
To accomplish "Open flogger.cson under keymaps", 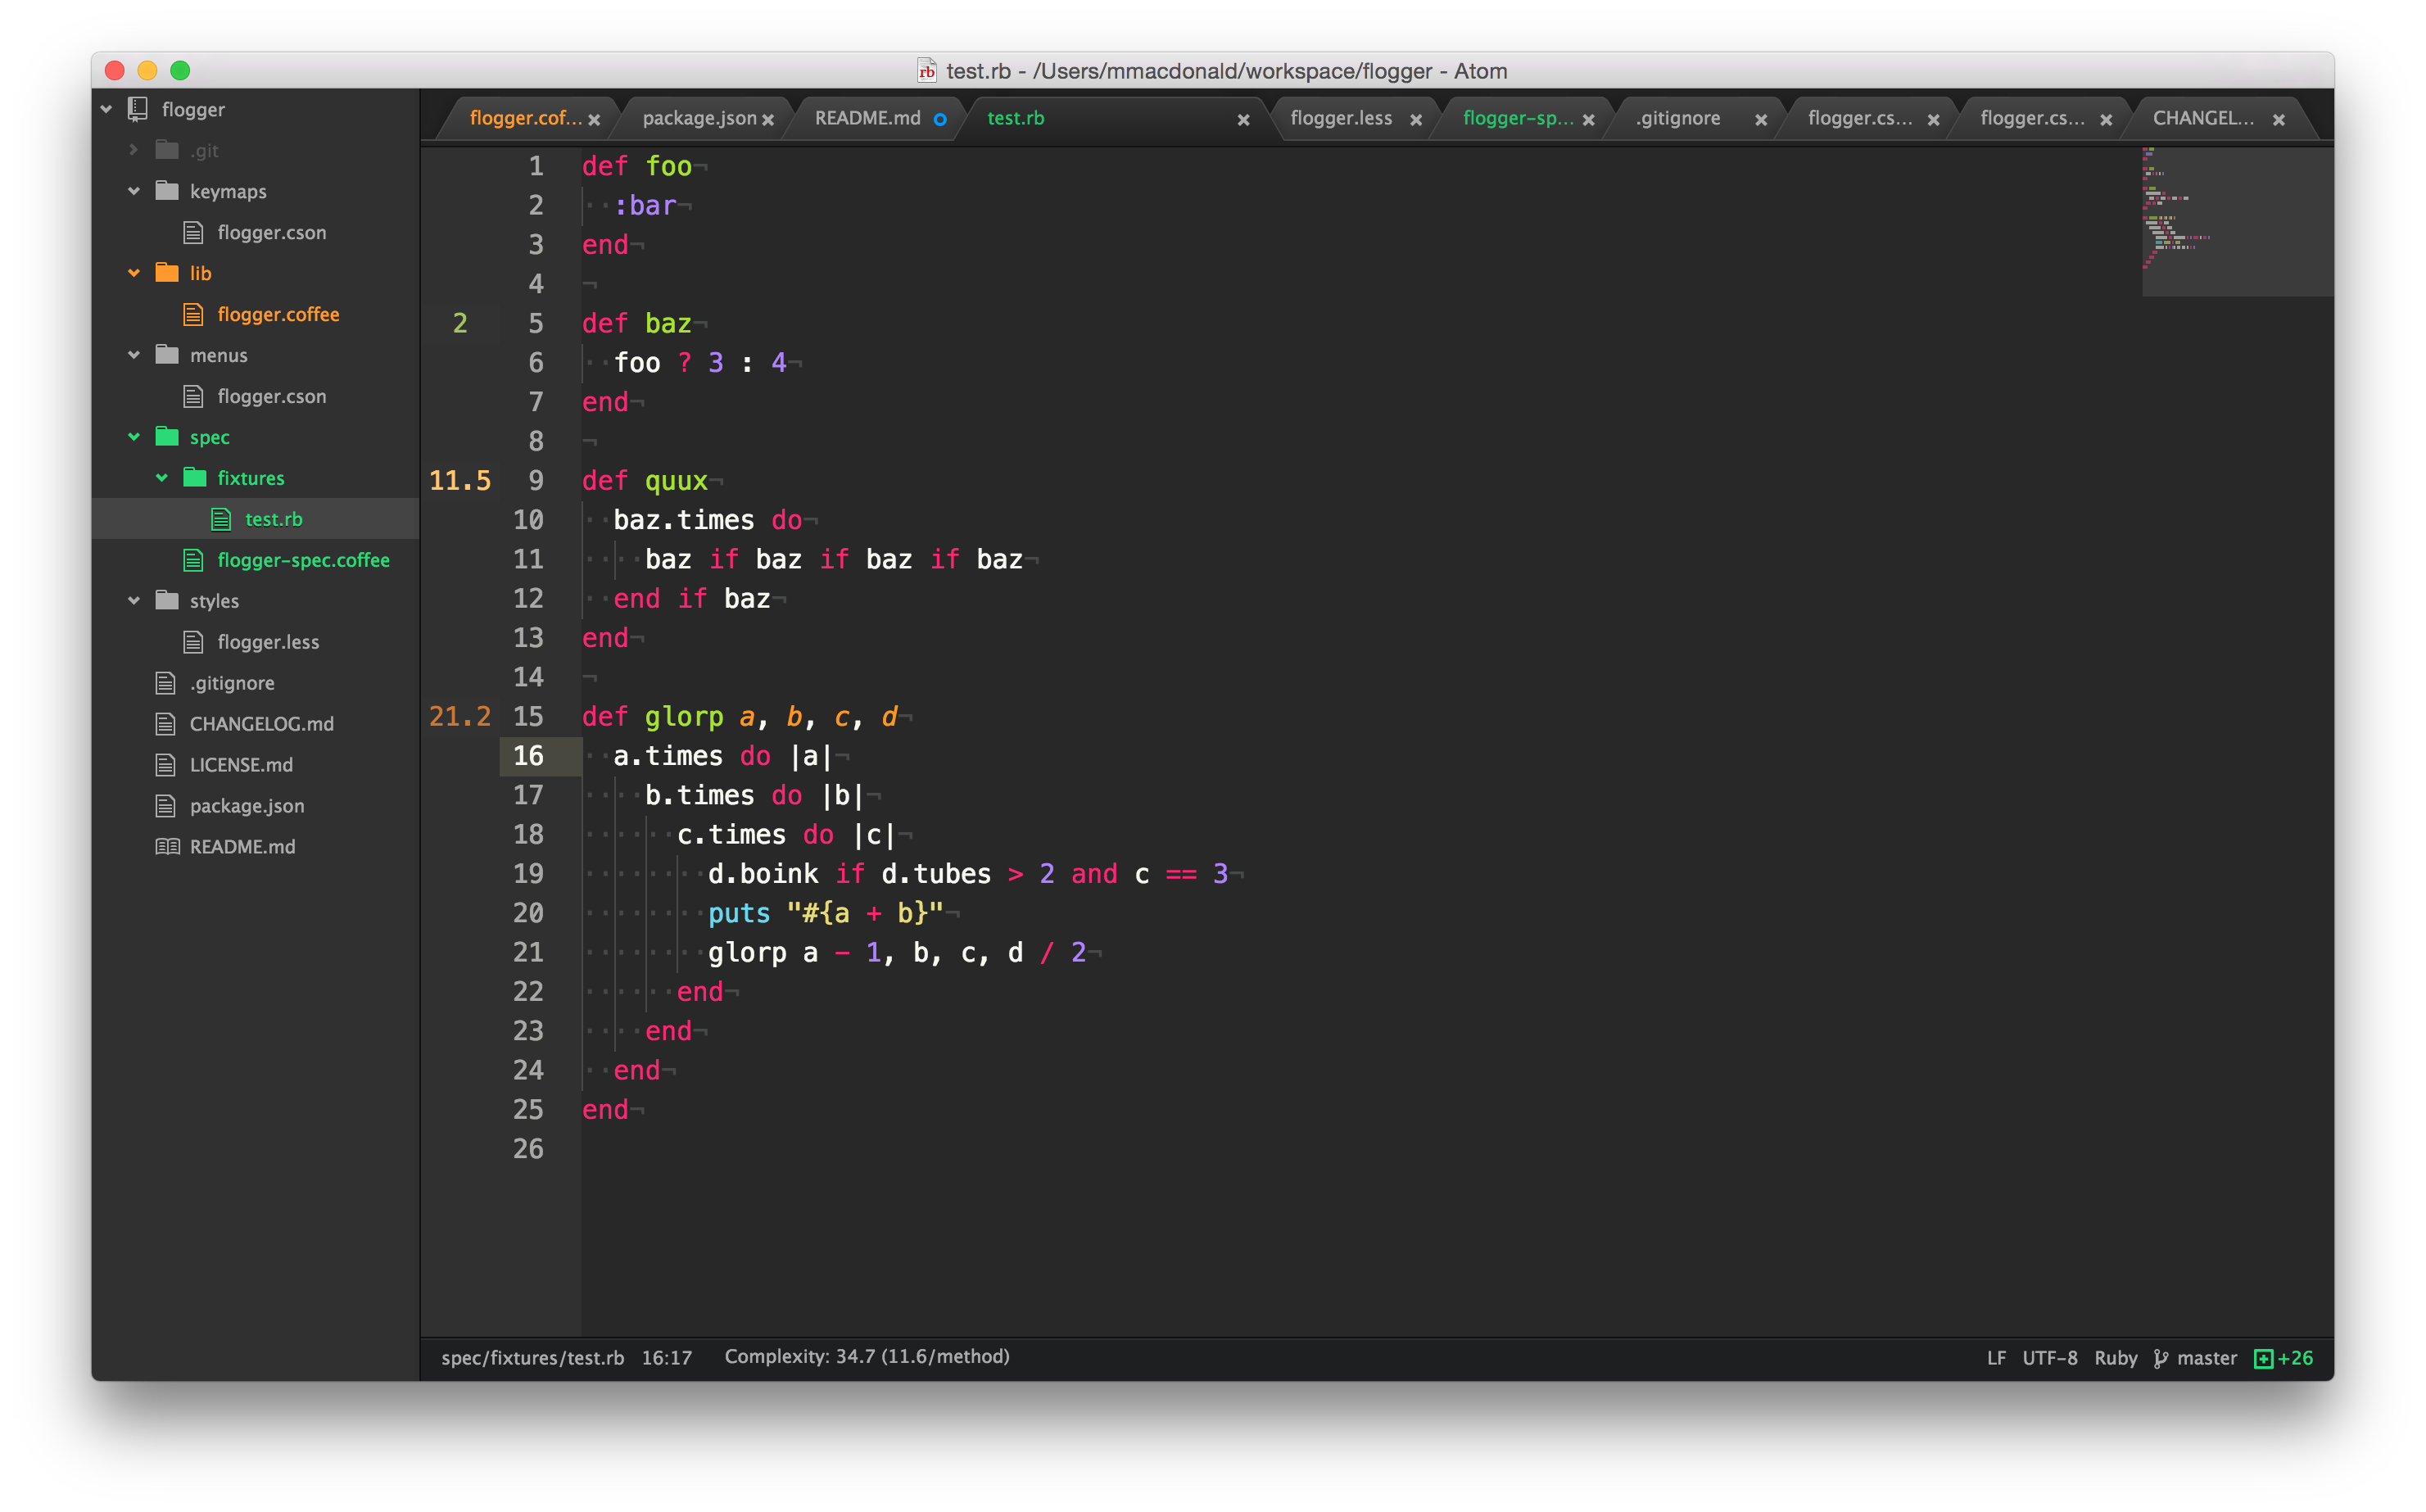I will 271,232.
